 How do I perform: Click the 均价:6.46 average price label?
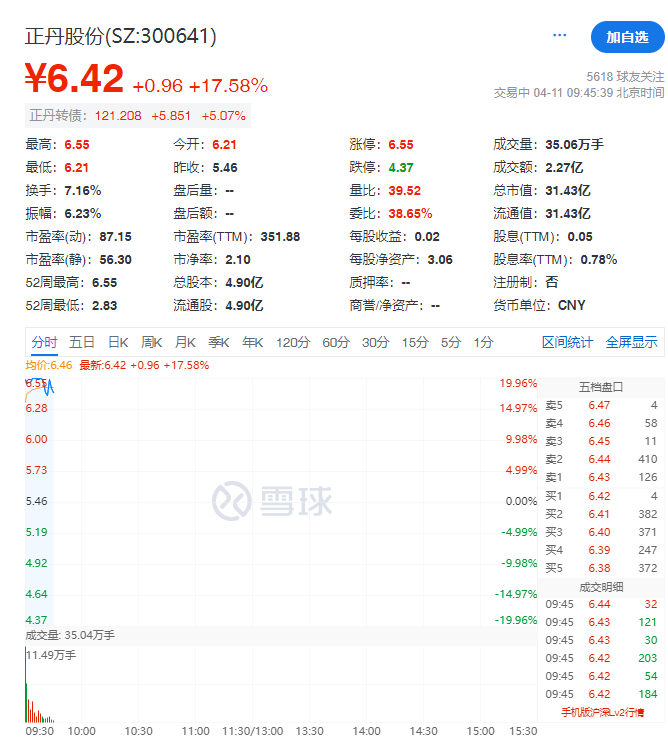click(48, 365)
